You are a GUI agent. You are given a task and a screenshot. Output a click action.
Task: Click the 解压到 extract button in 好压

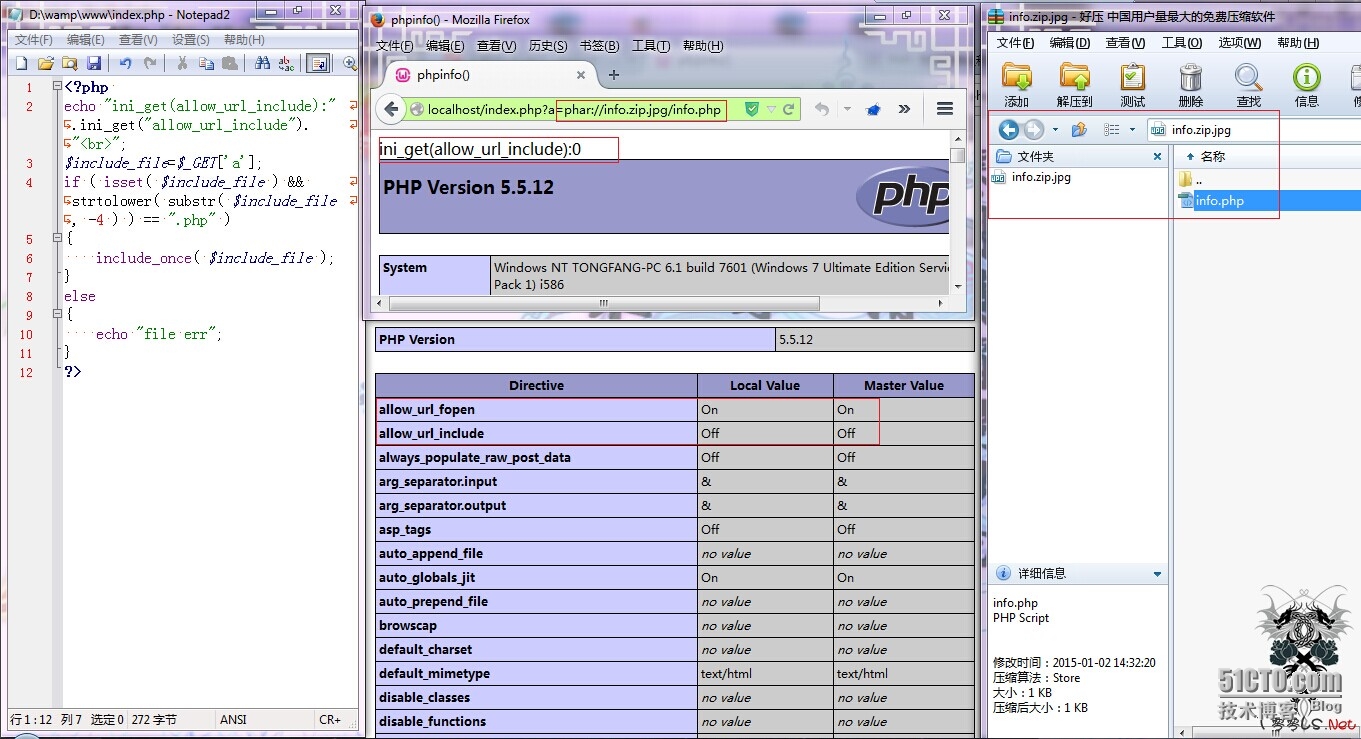pyautogui.click(x=1075, y=84)
